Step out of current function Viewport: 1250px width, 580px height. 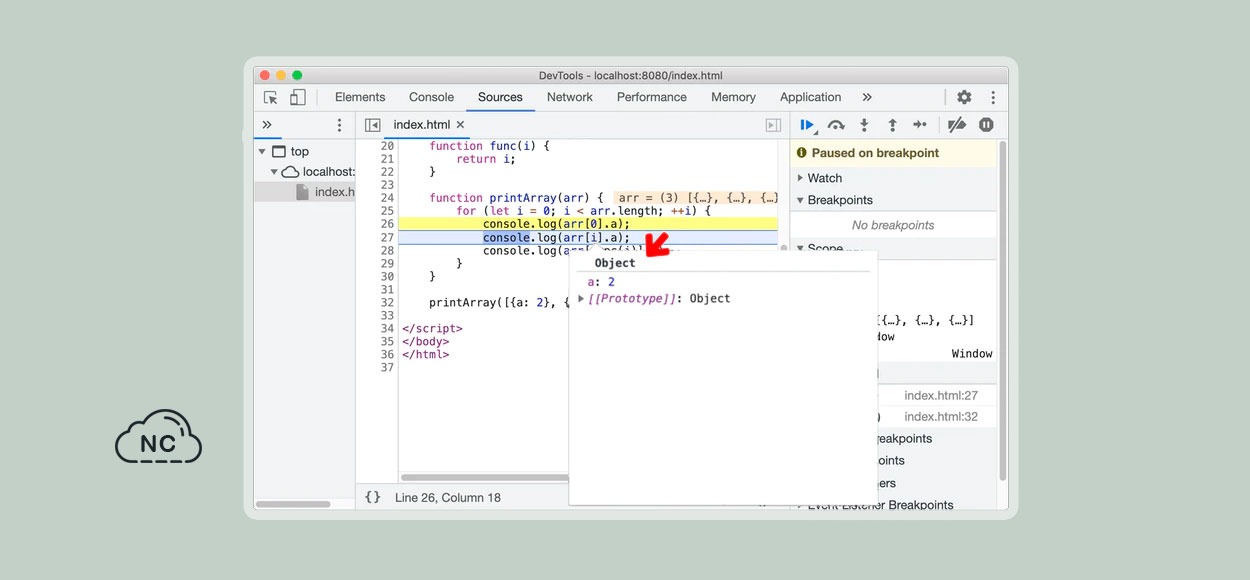coord(892,125)
